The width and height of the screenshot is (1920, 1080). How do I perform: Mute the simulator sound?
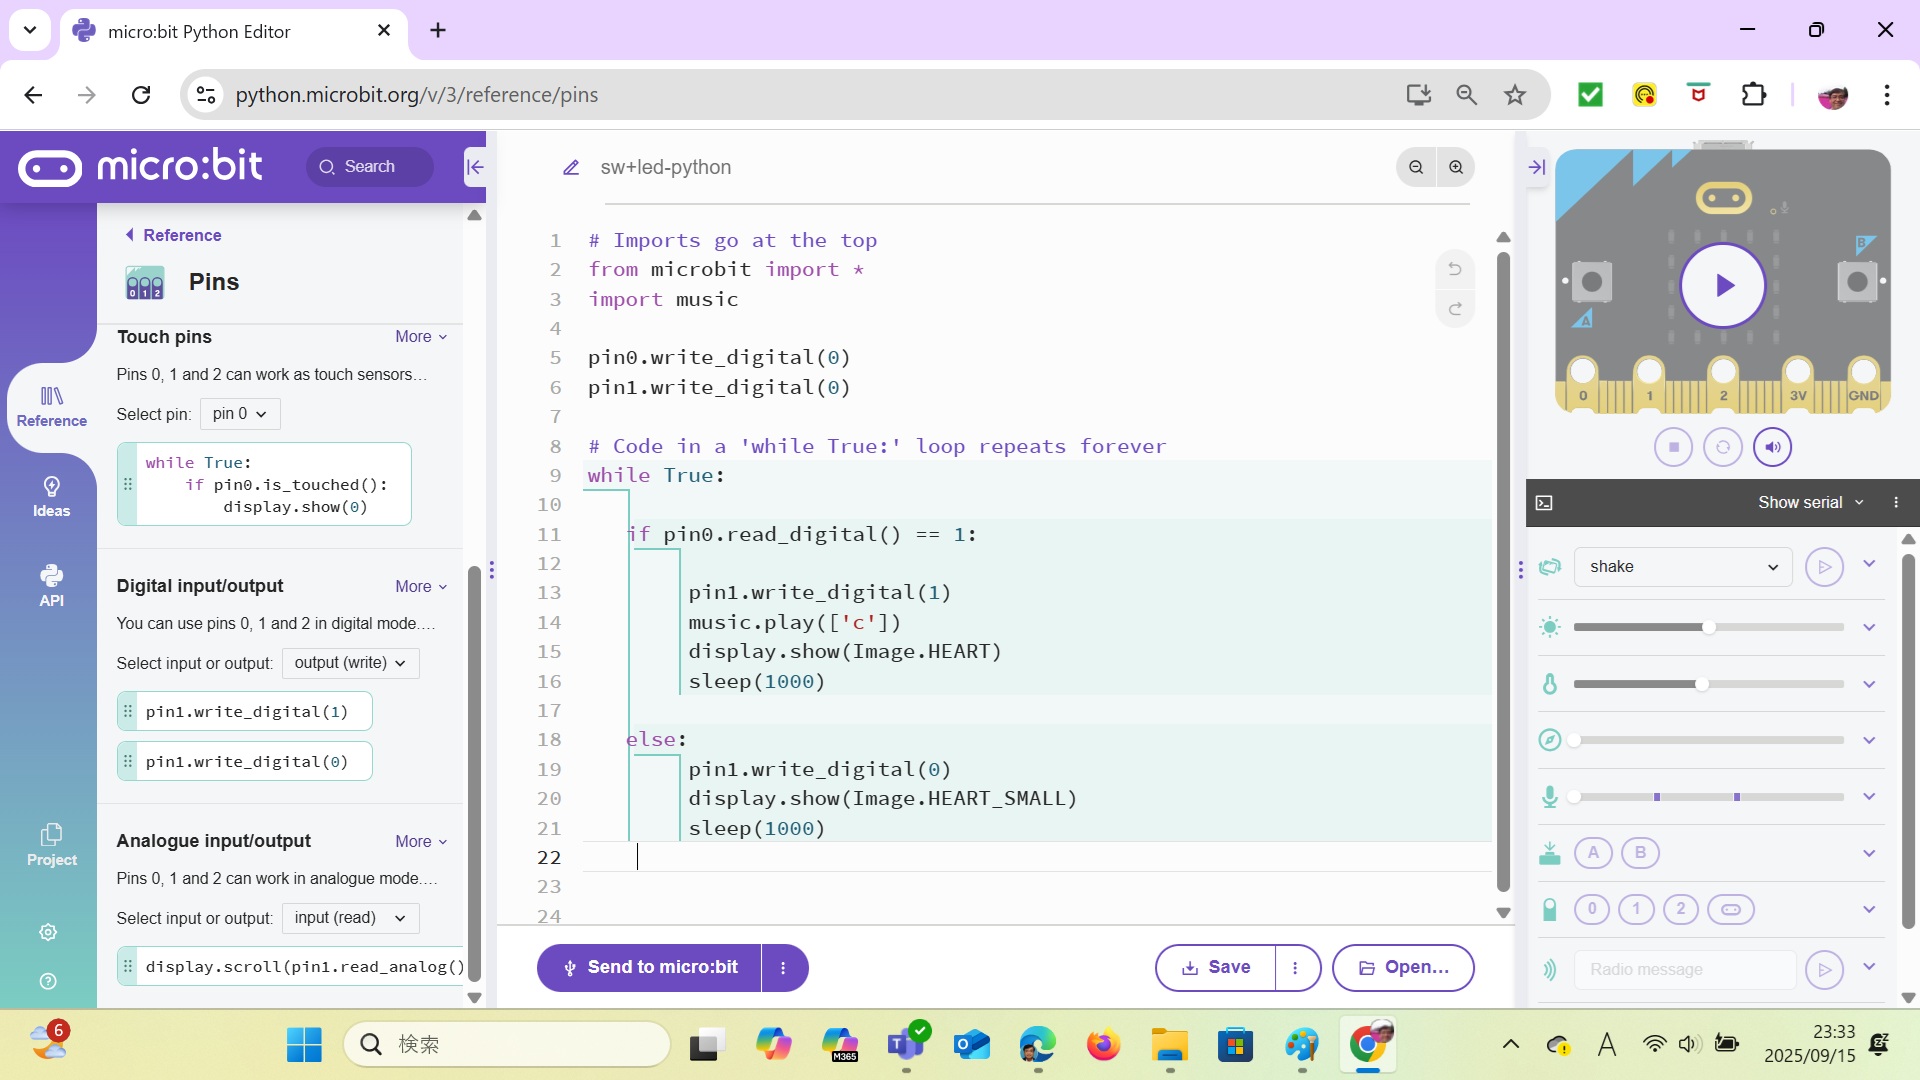pos(1772,447)
